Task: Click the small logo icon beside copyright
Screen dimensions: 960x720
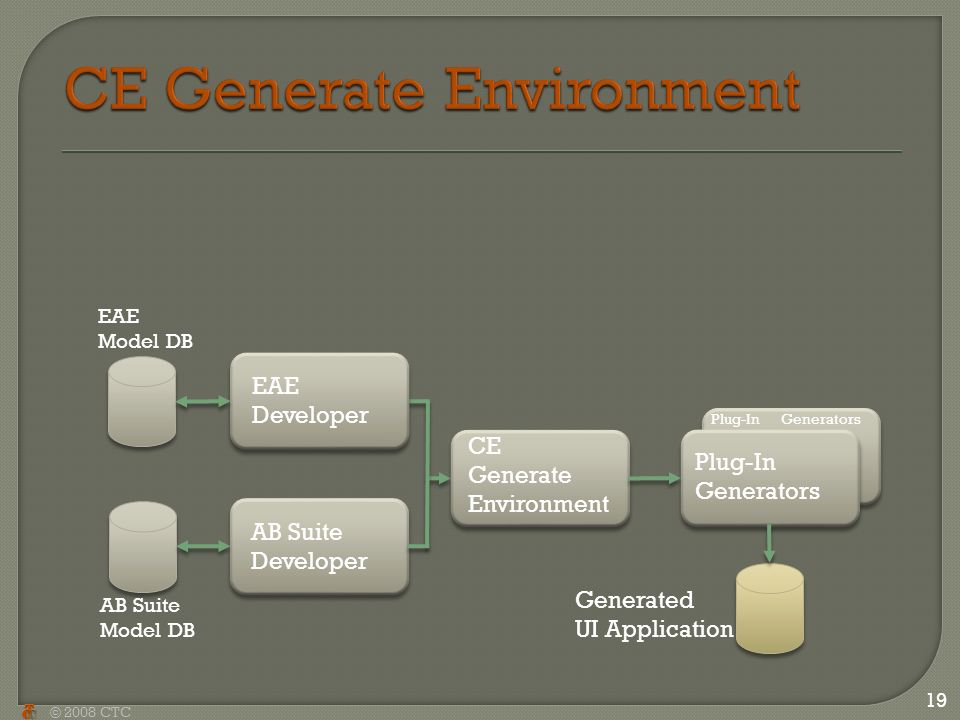Action: point(28,711)
